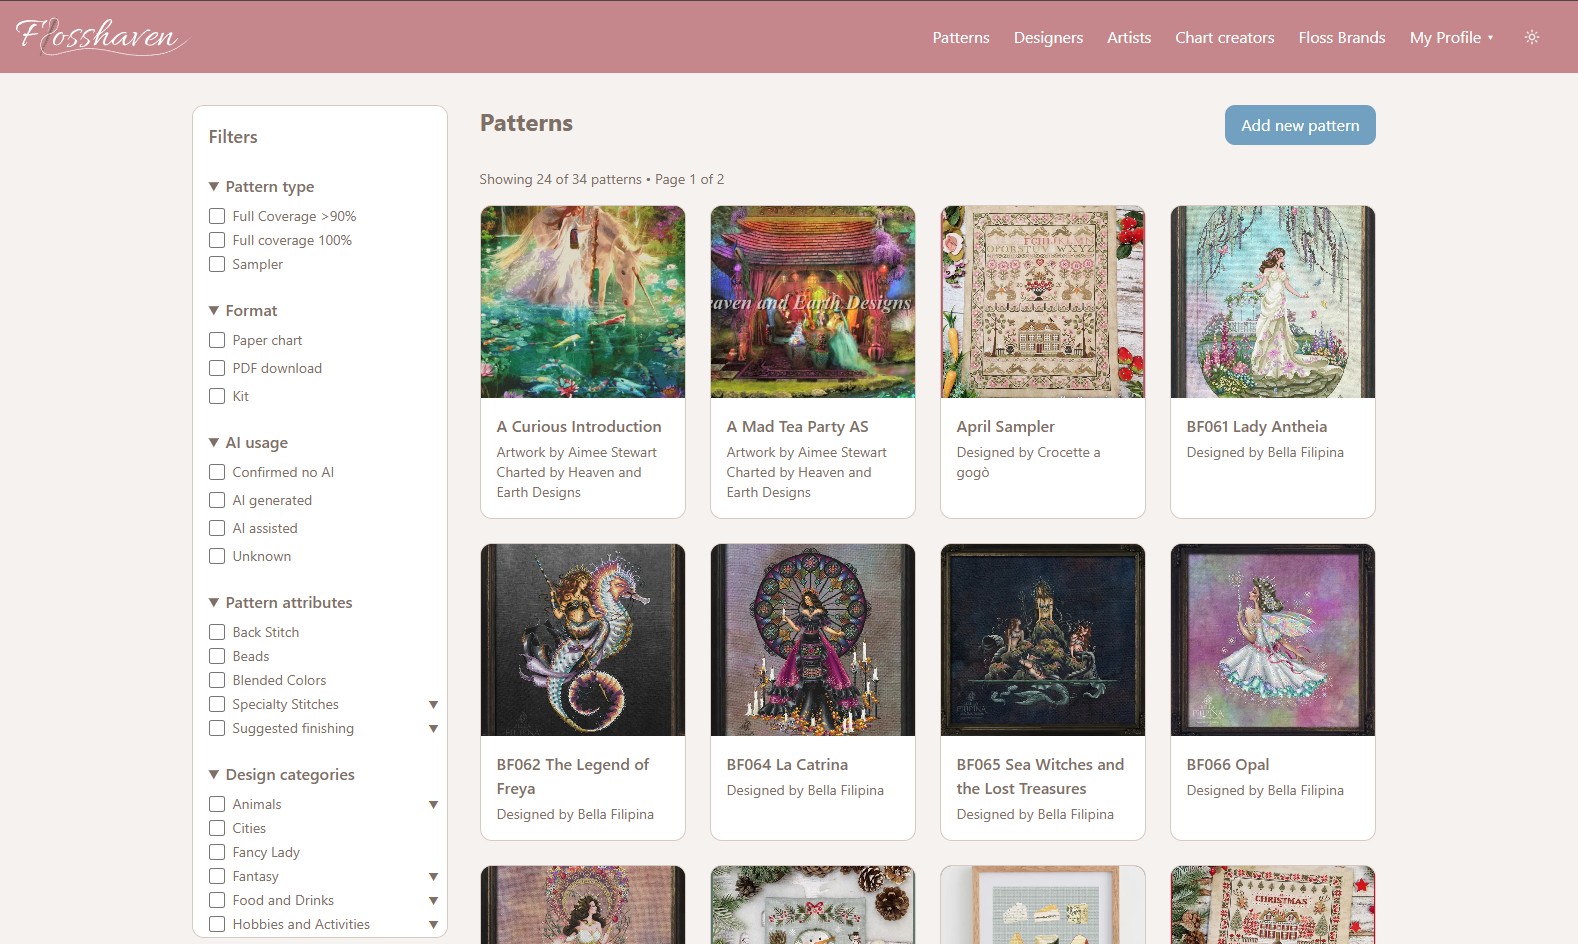1578x944 pixels.
Task: Click the BF064 La Catrina title
Action: pos(787,764)
